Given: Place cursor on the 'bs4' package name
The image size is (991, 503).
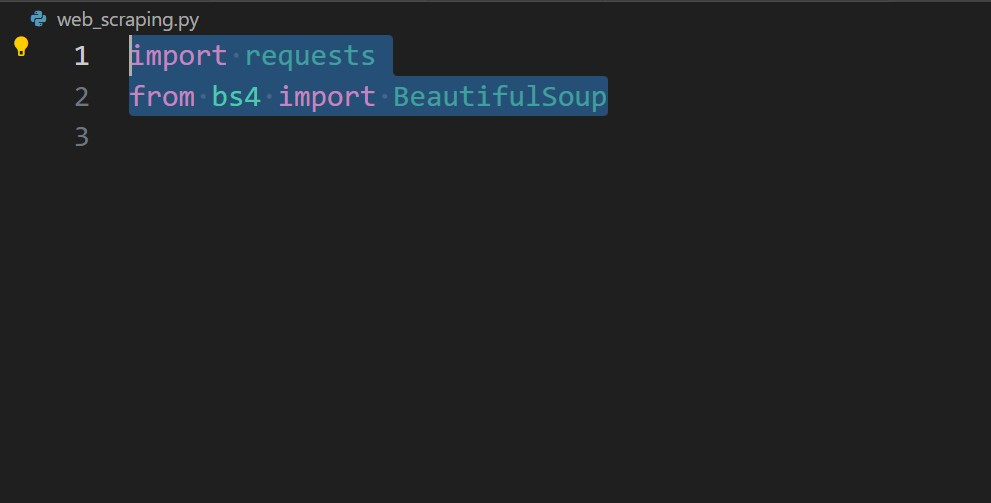Looking at the screenshot, I should point(236,97).
